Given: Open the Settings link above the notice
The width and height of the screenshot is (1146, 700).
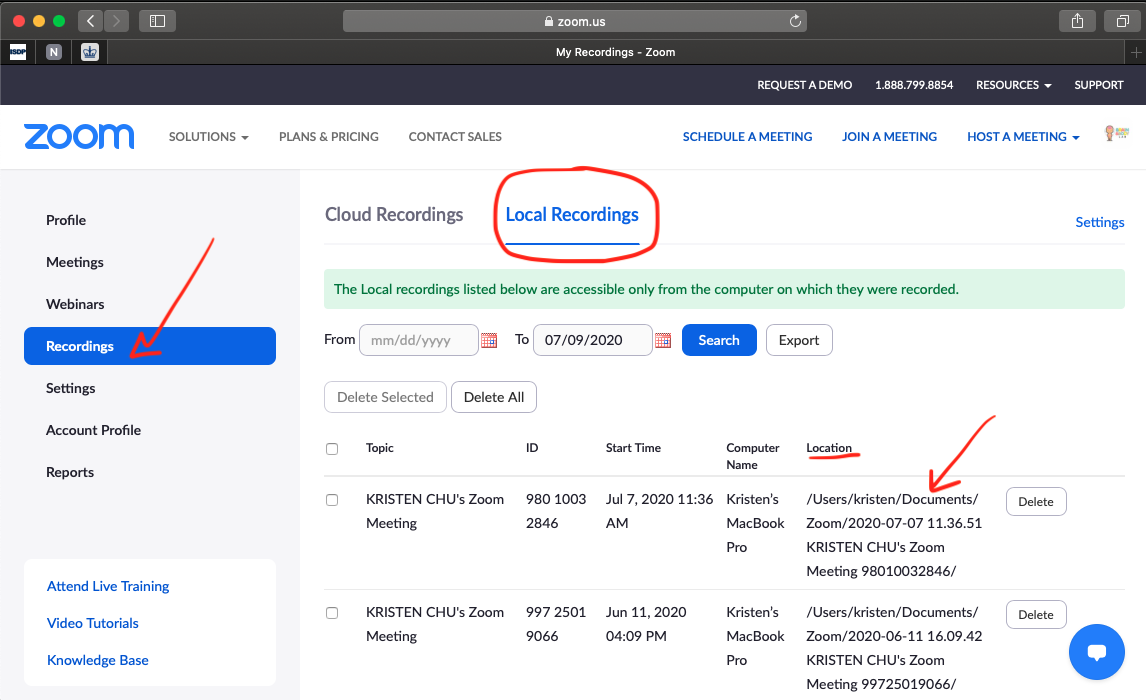Looking at the screenshot, I should [x=1099, y=222].
